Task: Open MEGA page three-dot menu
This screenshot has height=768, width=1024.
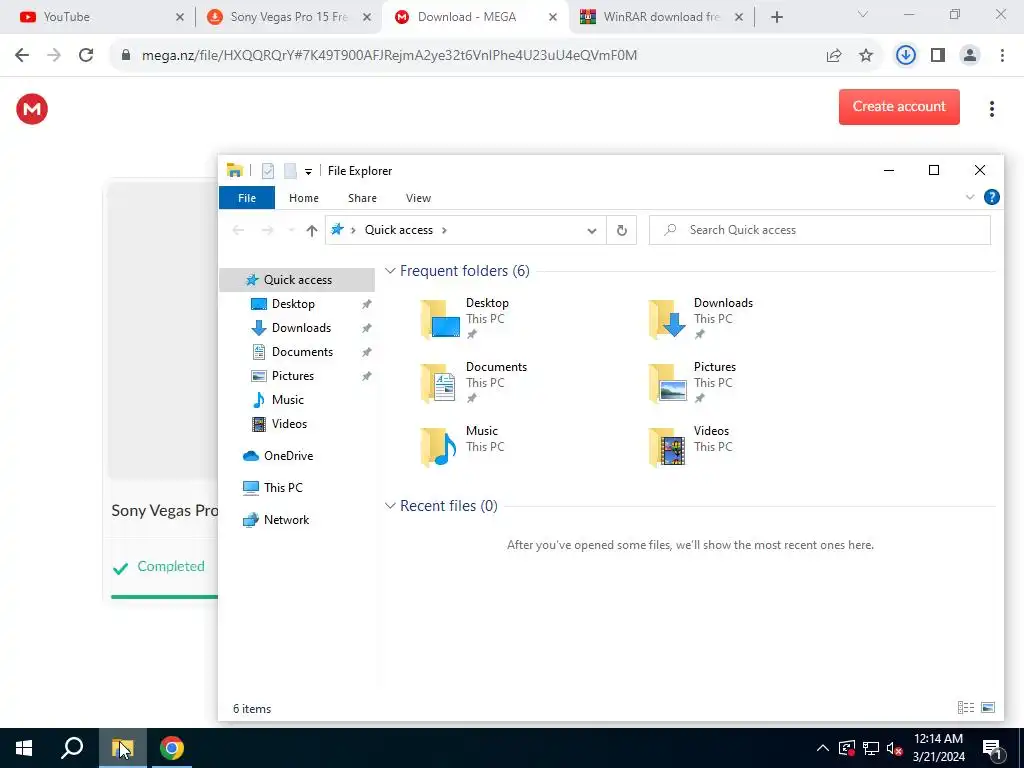Action: click(x=991, y=108)
